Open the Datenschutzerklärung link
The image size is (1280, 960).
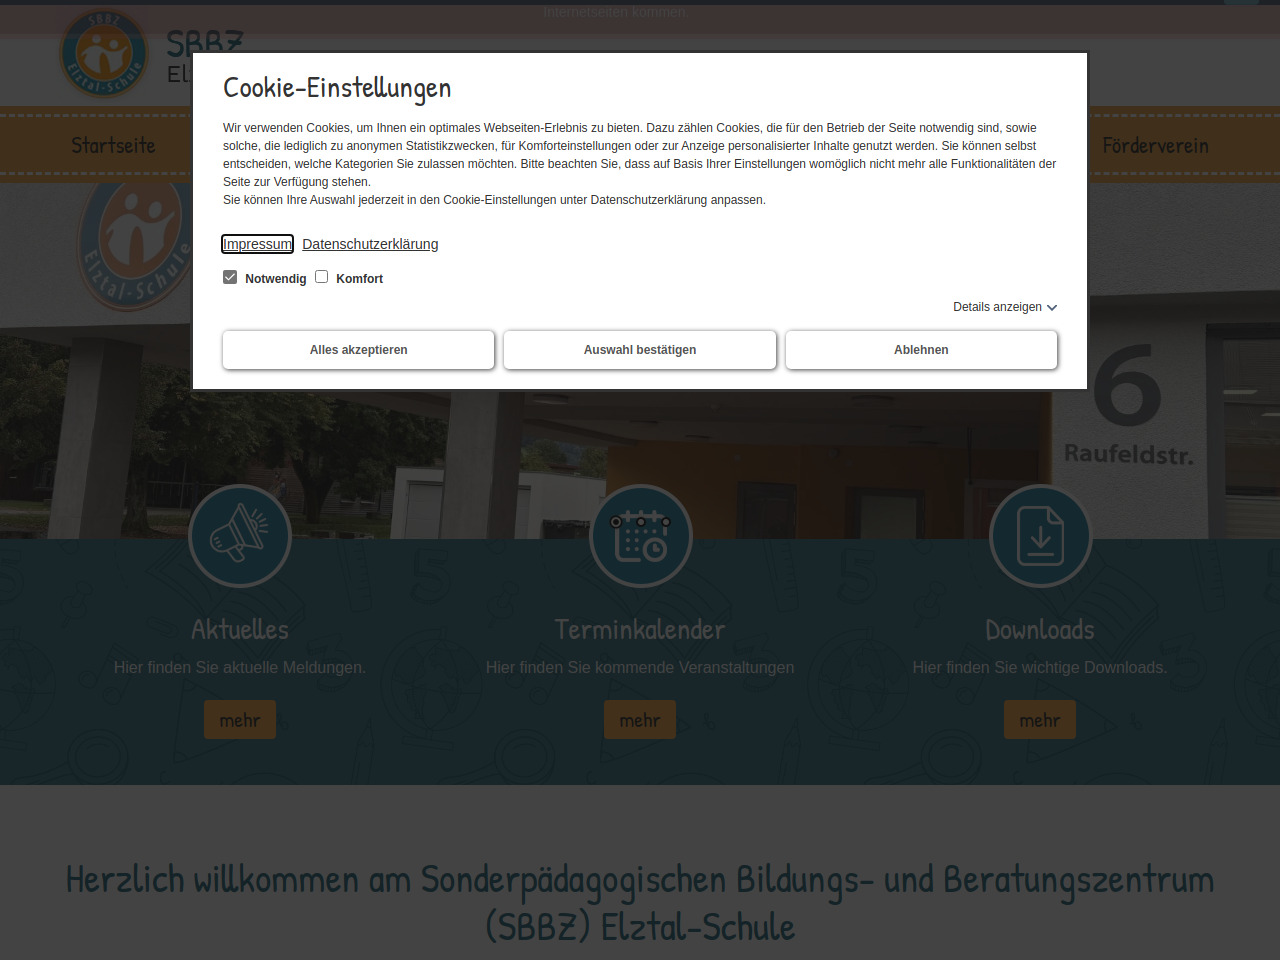click(x=370, y=244)
